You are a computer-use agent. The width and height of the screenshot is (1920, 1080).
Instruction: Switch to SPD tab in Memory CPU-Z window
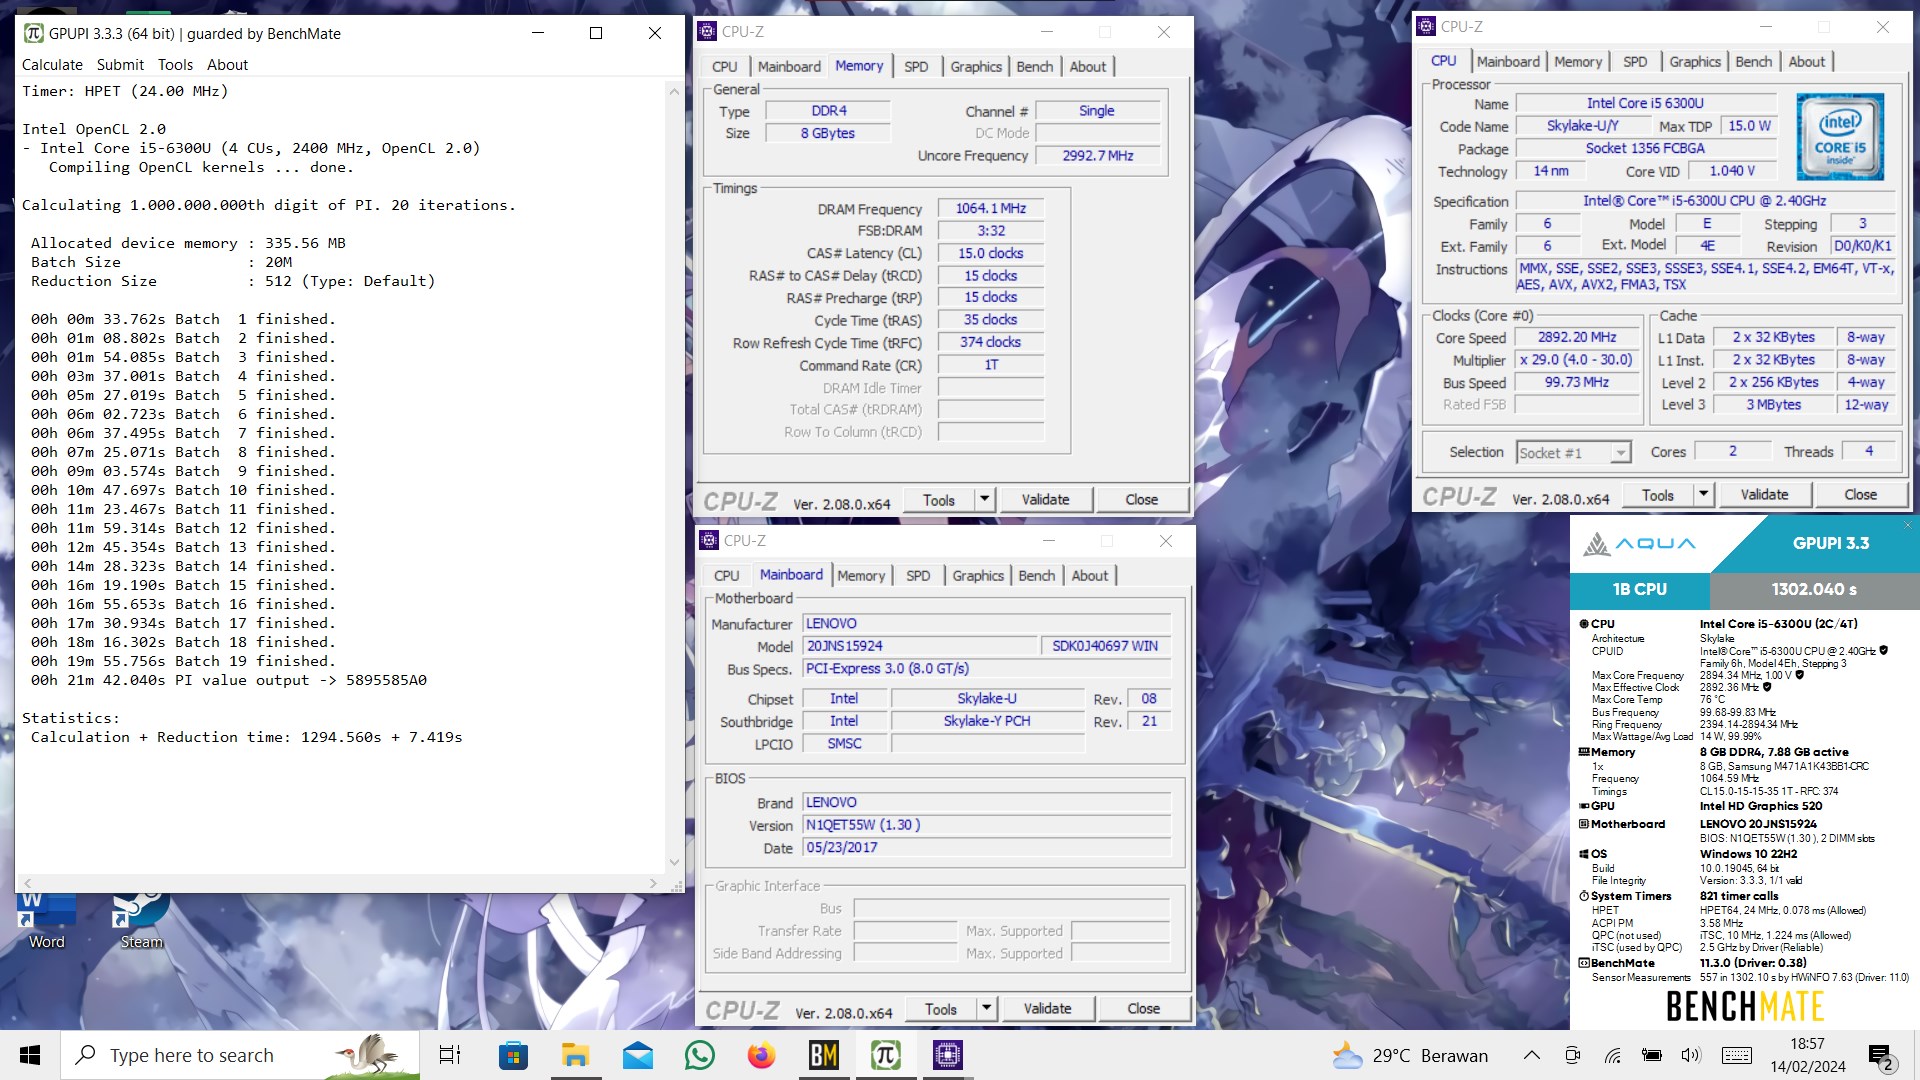click(x=916, y=67)
